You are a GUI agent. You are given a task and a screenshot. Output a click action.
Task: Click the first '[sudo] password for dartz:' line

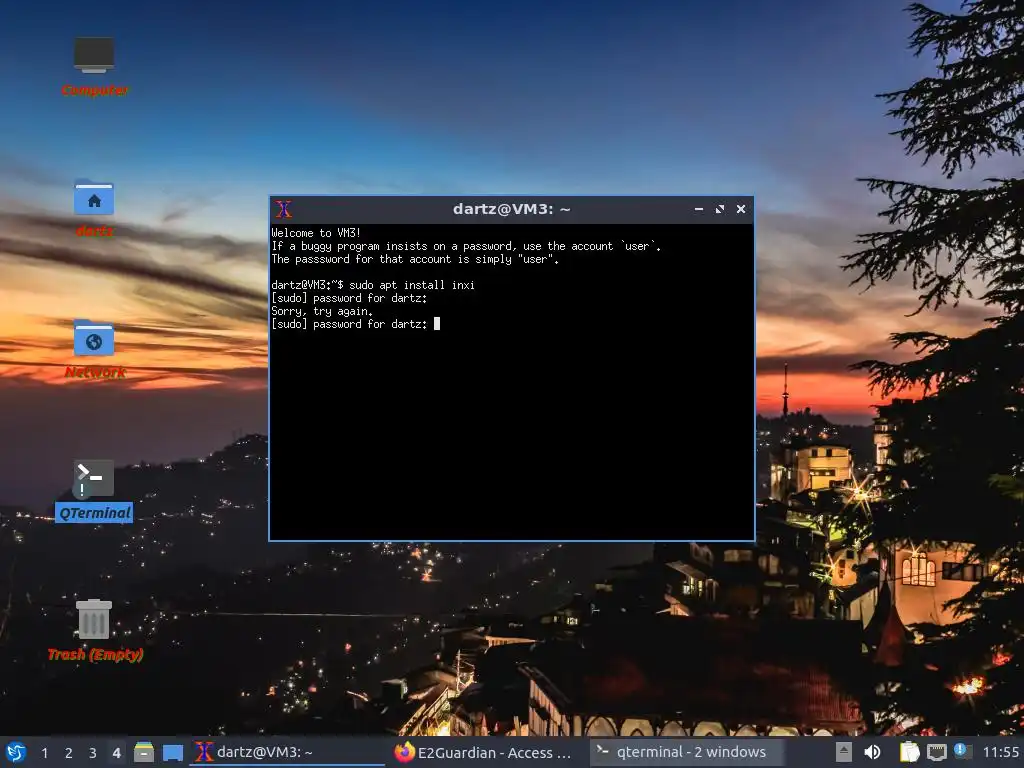[x=349, y=298]
